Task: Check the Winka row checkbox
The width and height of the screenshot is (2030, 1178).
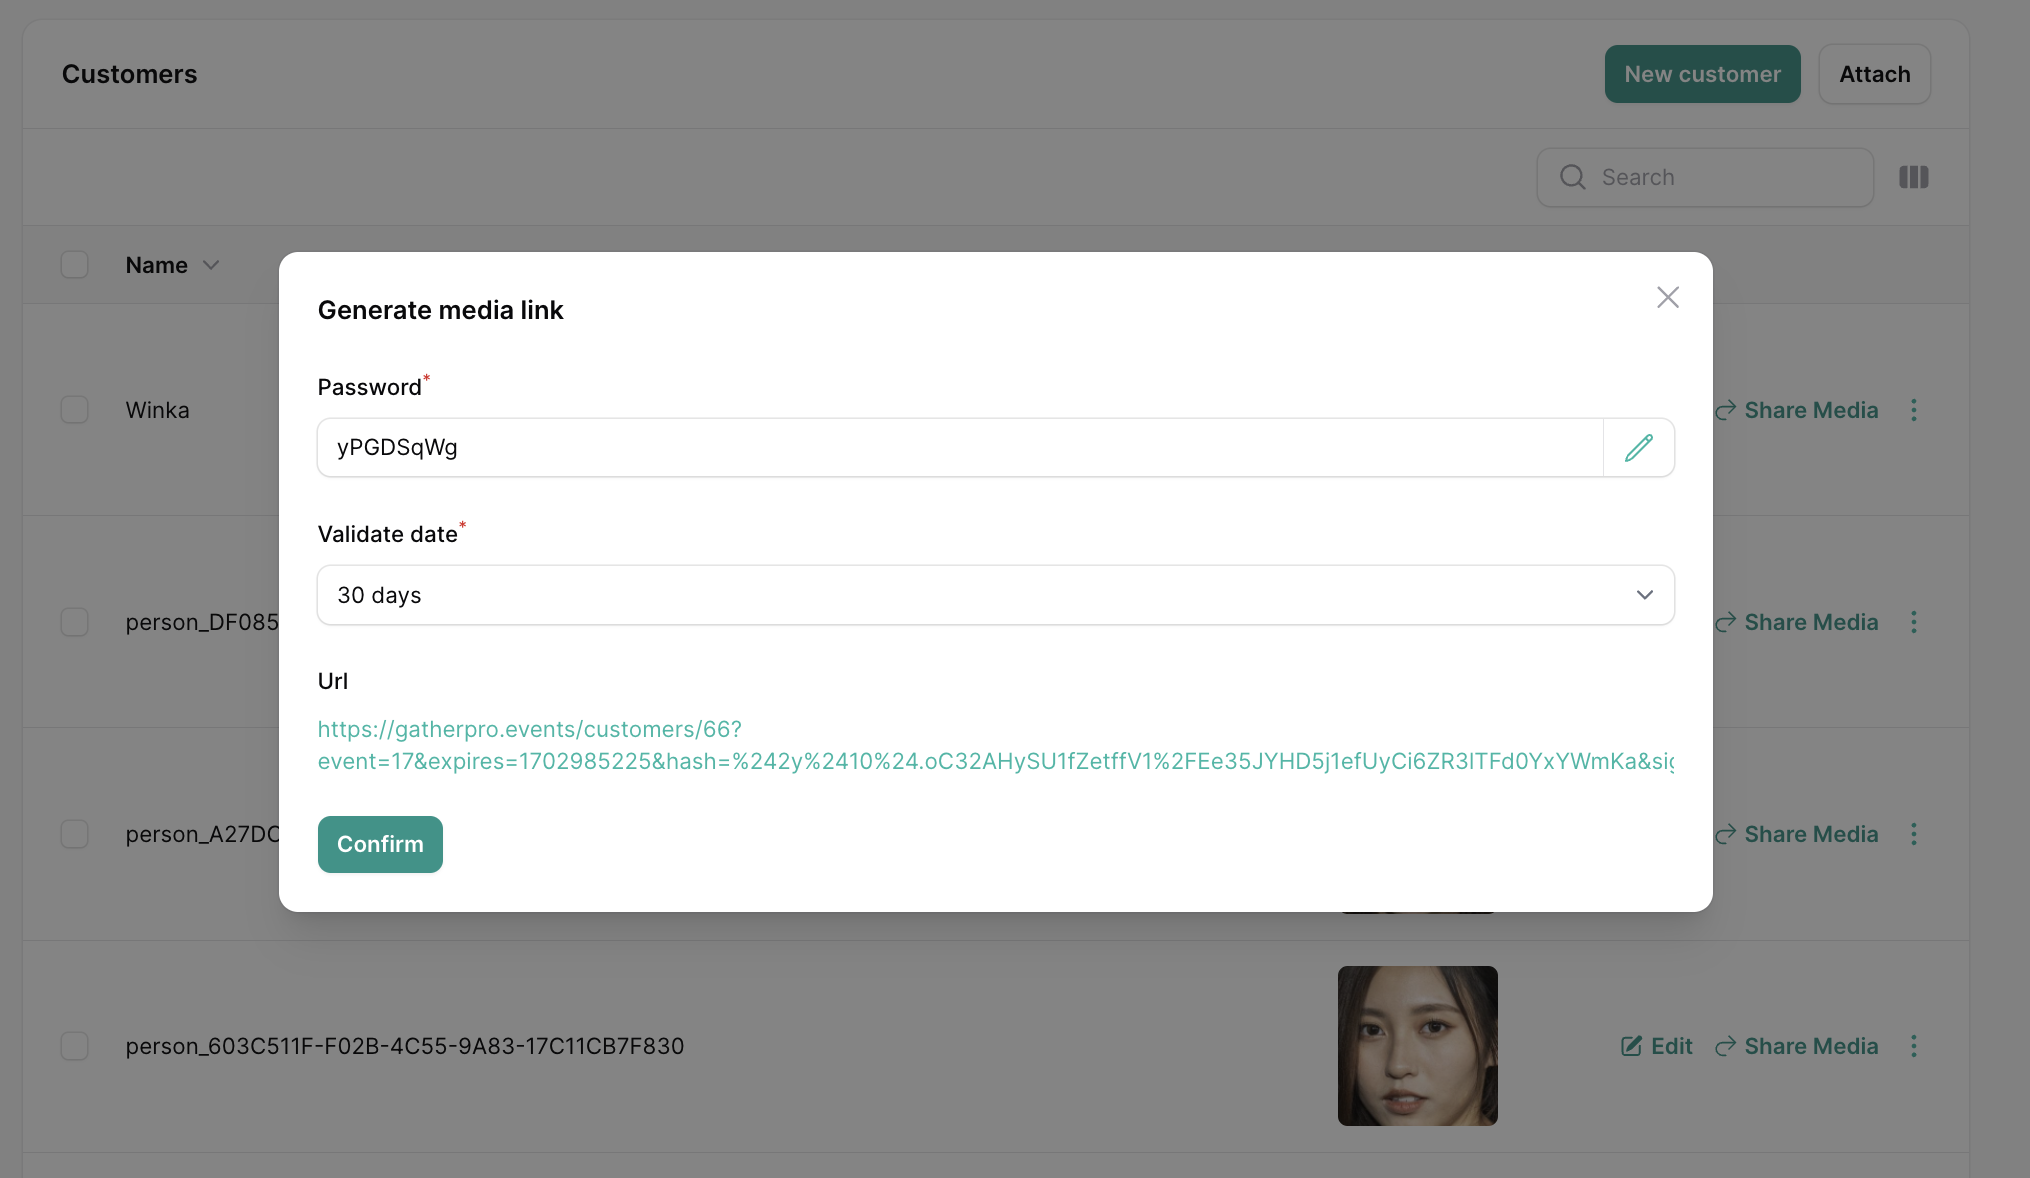Action: coord(75,410)
